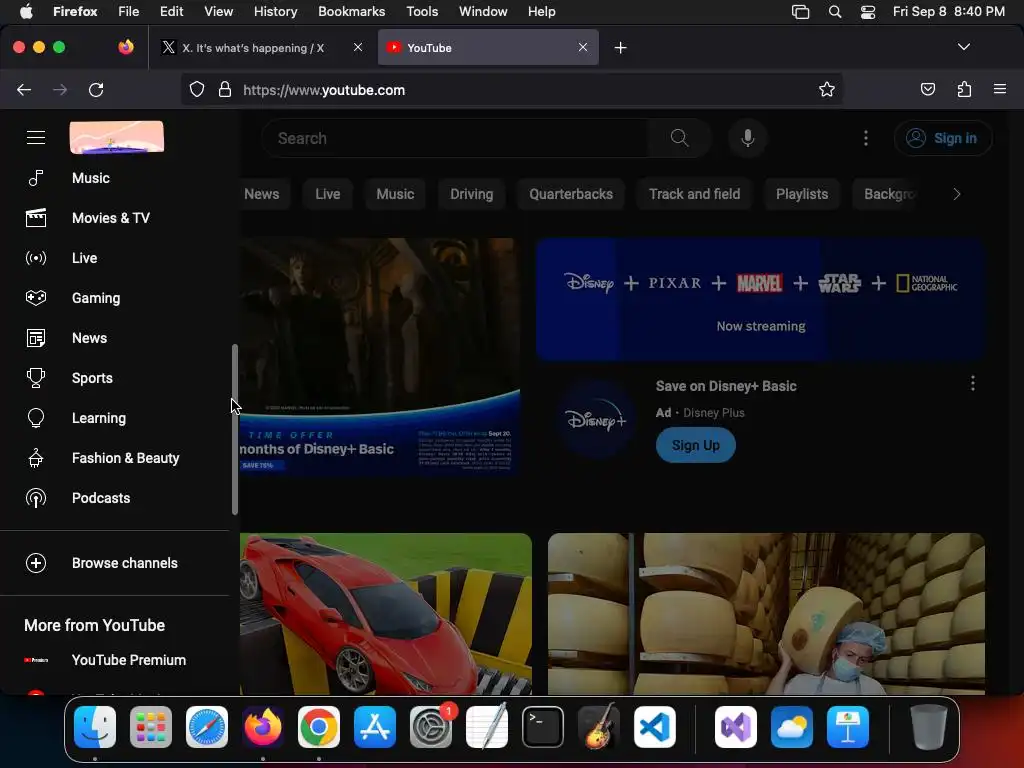Open YouTube settings three-dot menu
Screen dimensions: 1024x768
tap(866, 138)
